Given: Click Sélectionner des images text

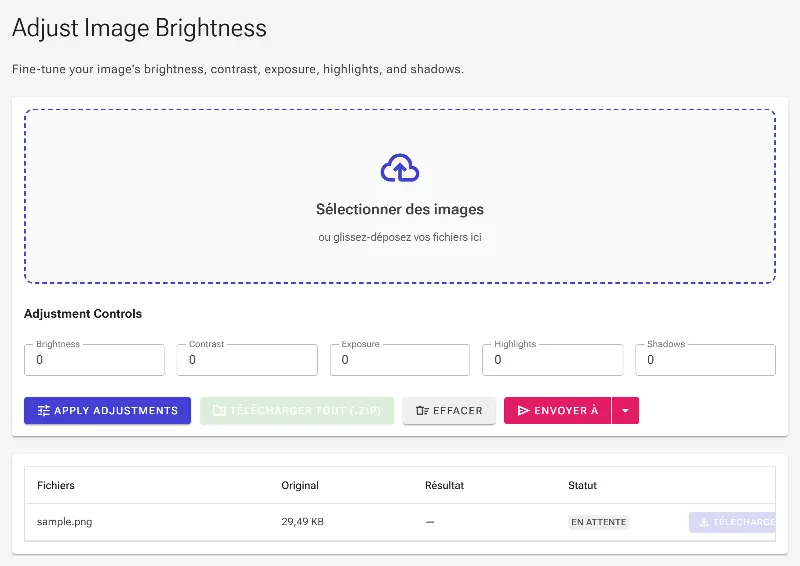Looking at the screenshot, I should click(400, 209).
